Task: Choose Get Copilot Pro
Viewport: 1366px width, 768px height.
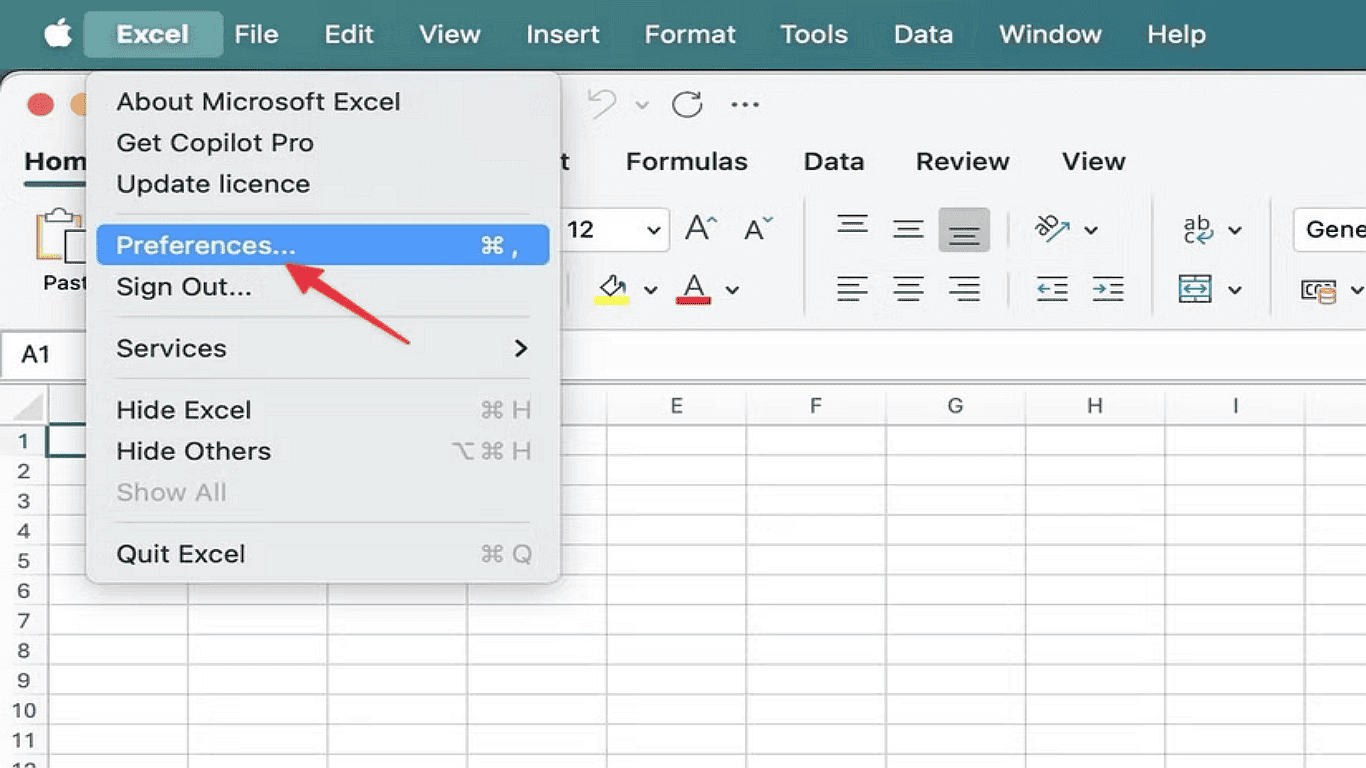Action: [323, 143]
